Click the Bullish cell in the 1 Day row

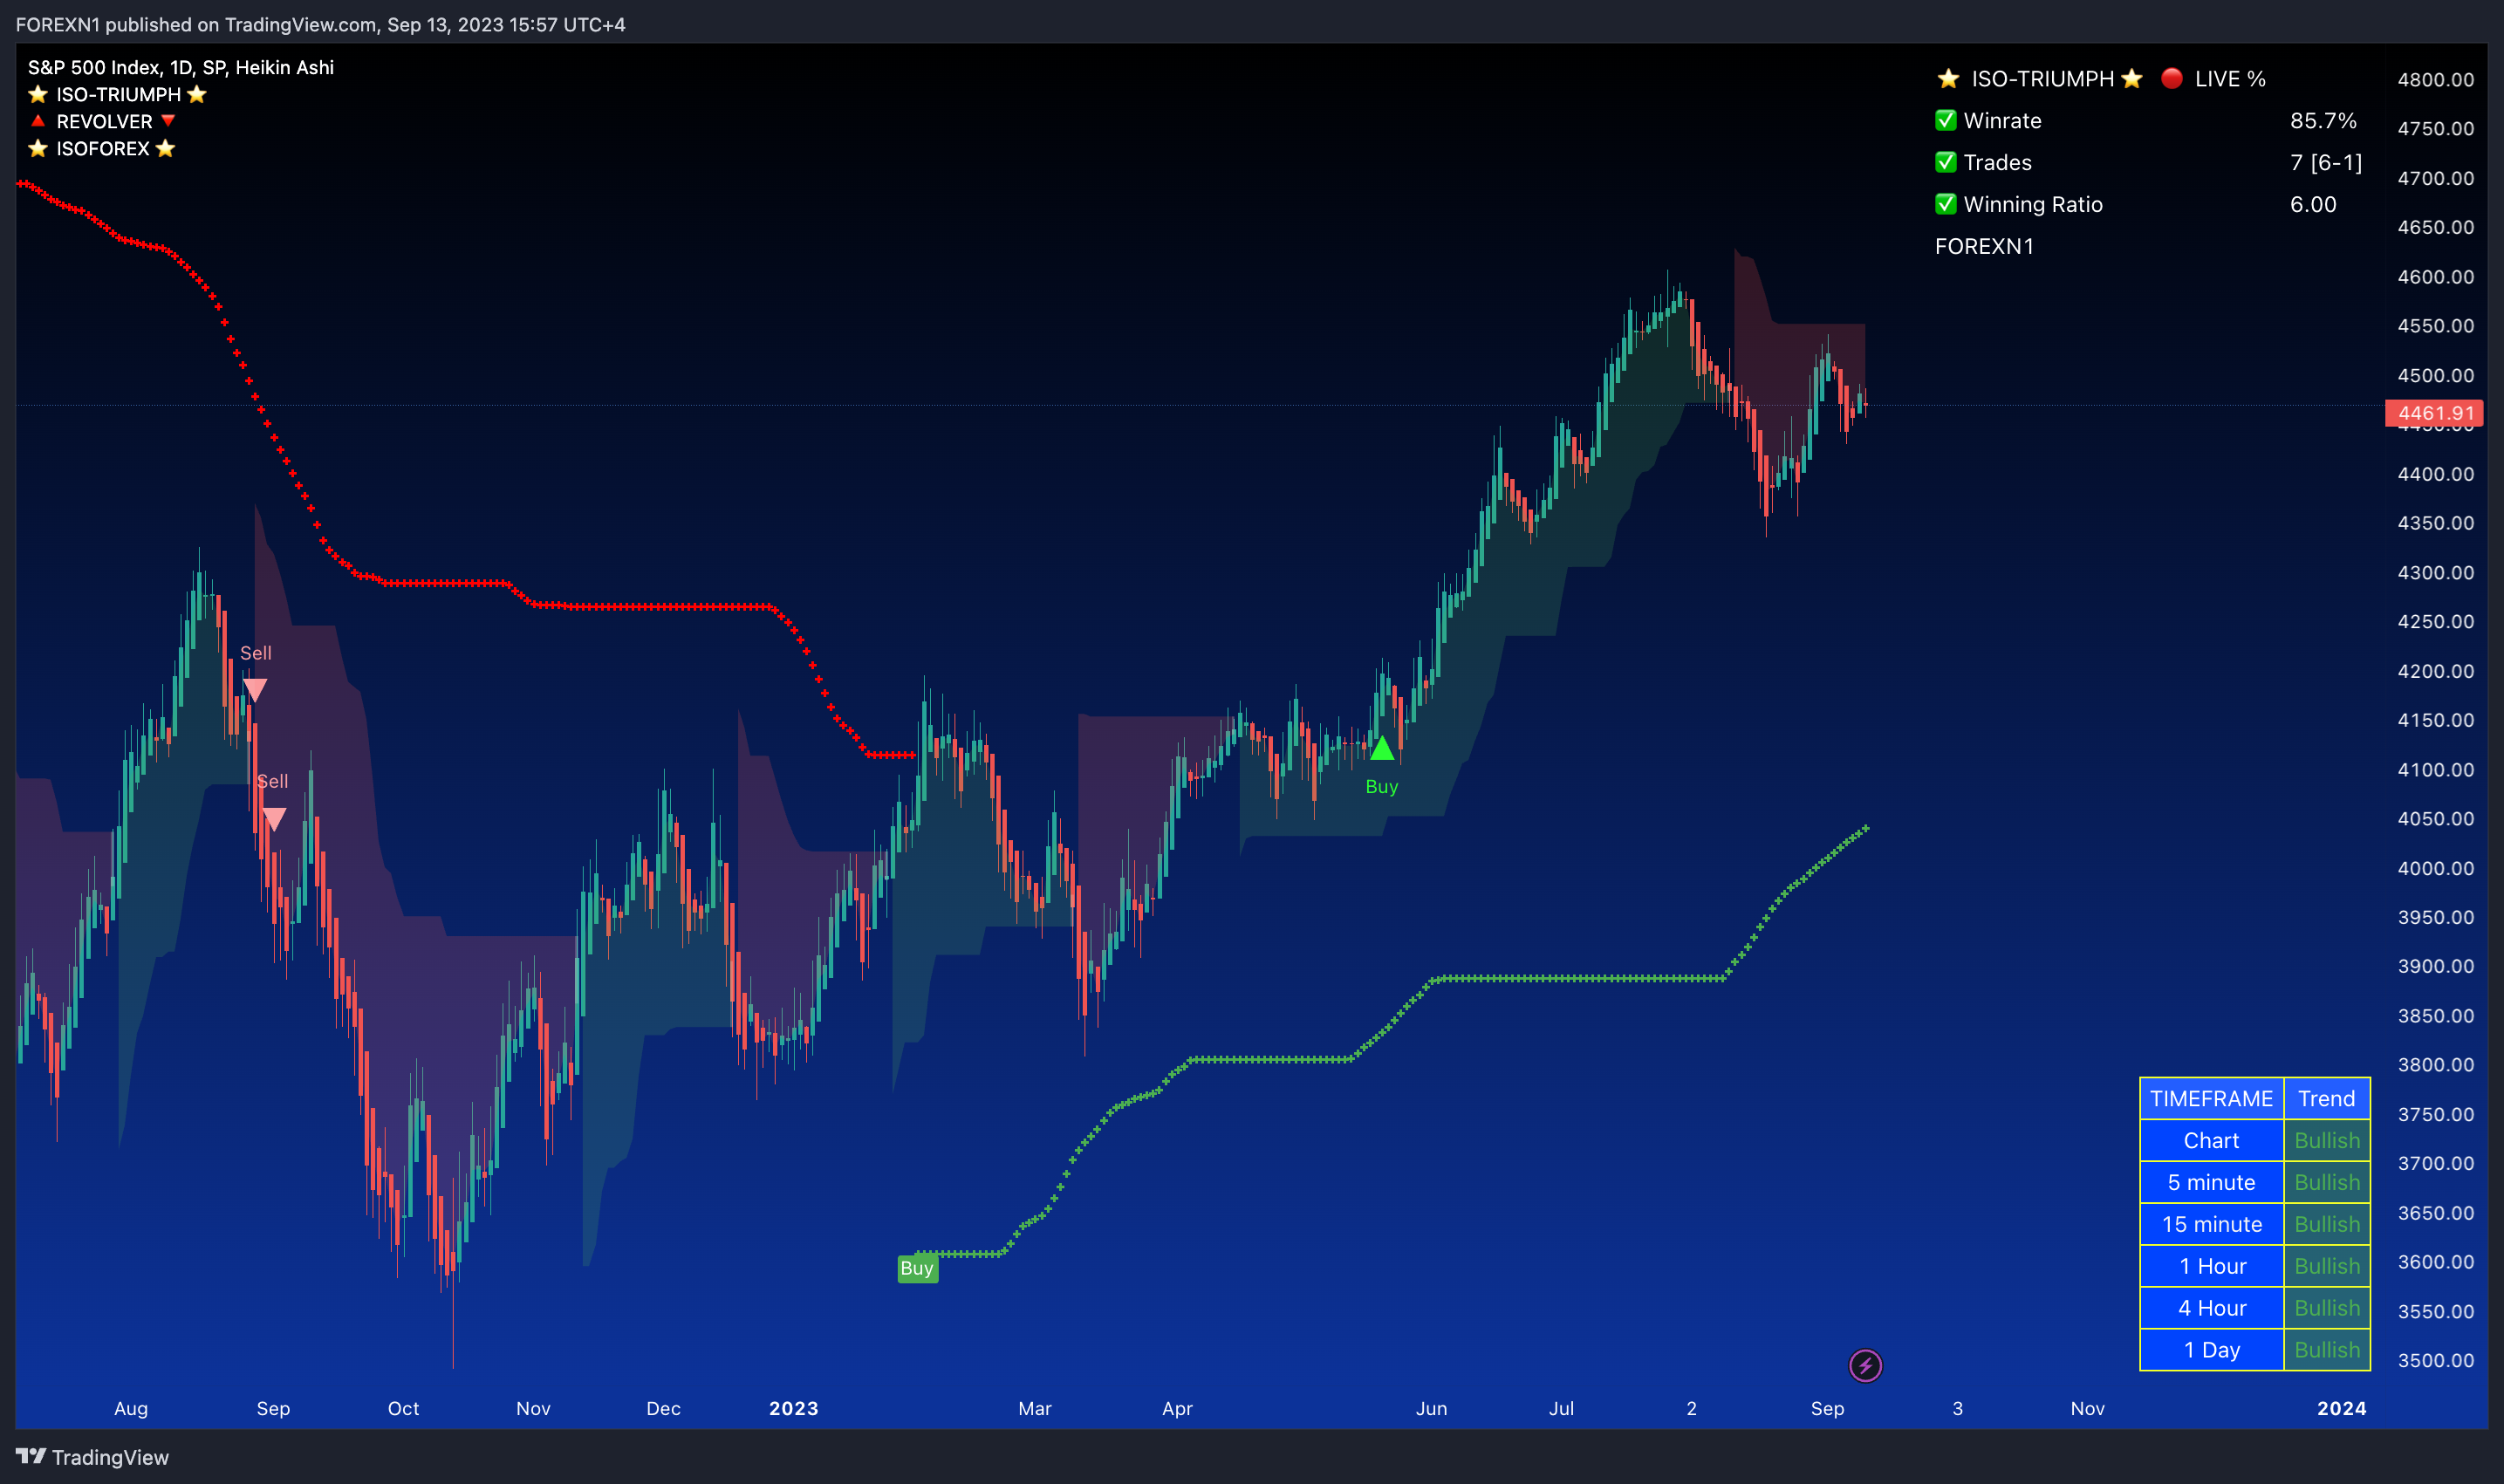click(2326, 1350)
